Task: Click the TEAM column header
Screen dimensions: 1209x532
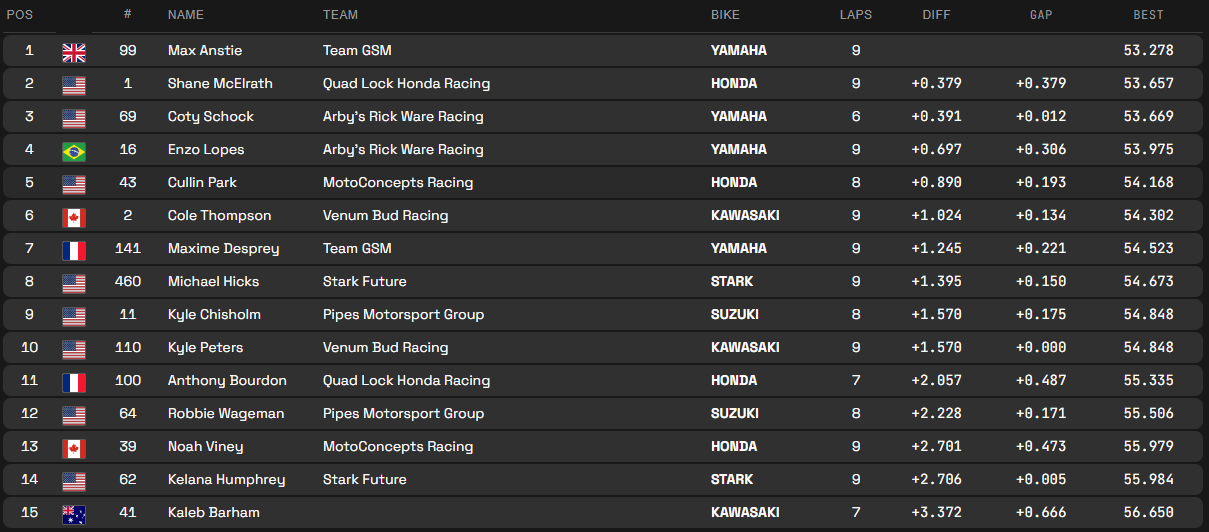Action: tap(340, 15)
